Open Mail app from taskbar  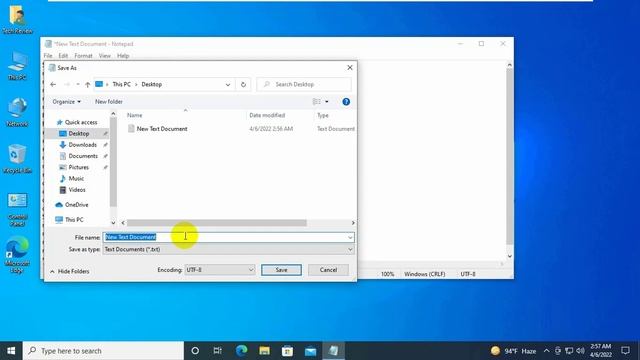pos(310,351)
